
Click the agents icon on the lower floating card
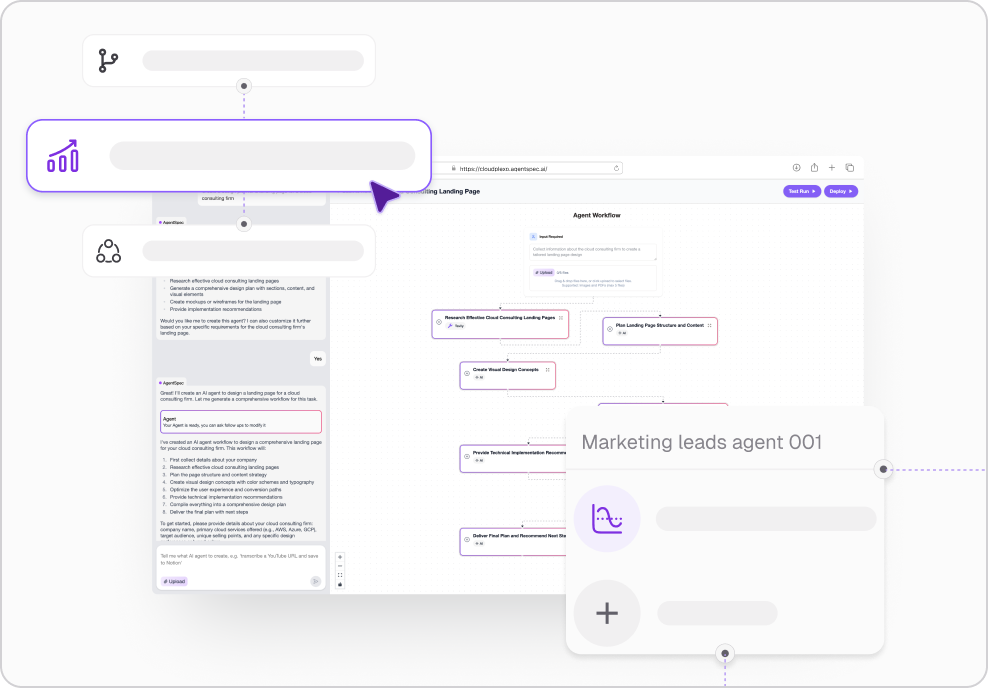click(110, 251)
